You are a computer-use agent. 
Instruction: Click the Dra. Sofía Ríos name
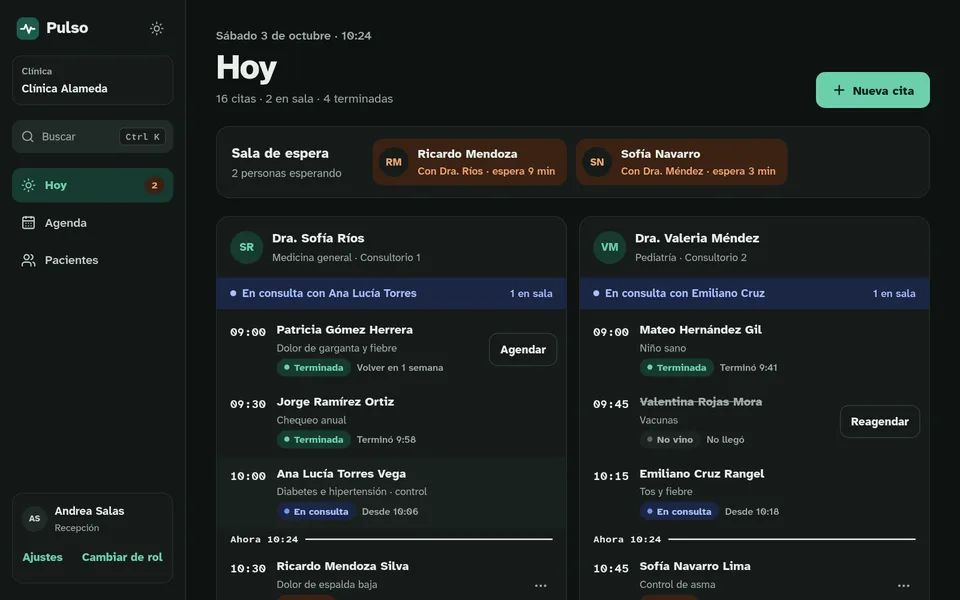(x=318, y=238)
